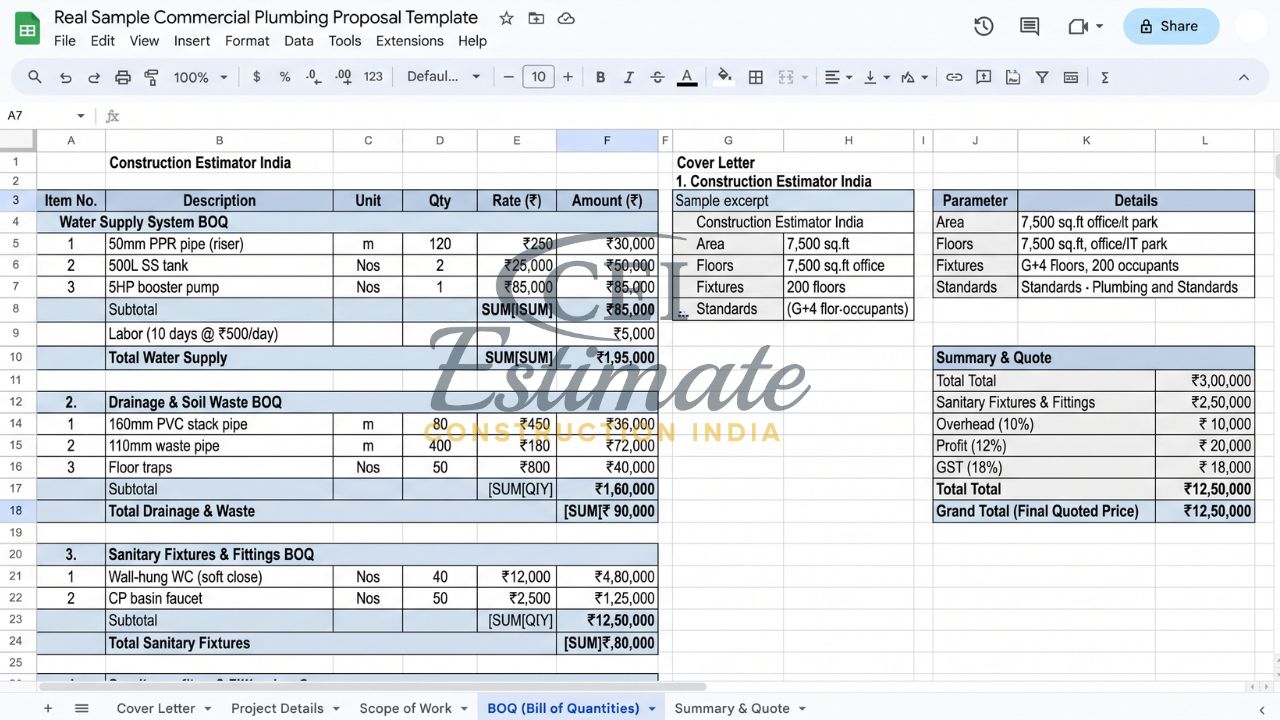Viewport: 1280px width, 720px height.
Task: Open the horizontal alignment dropdown
Action: coord(837,76)
